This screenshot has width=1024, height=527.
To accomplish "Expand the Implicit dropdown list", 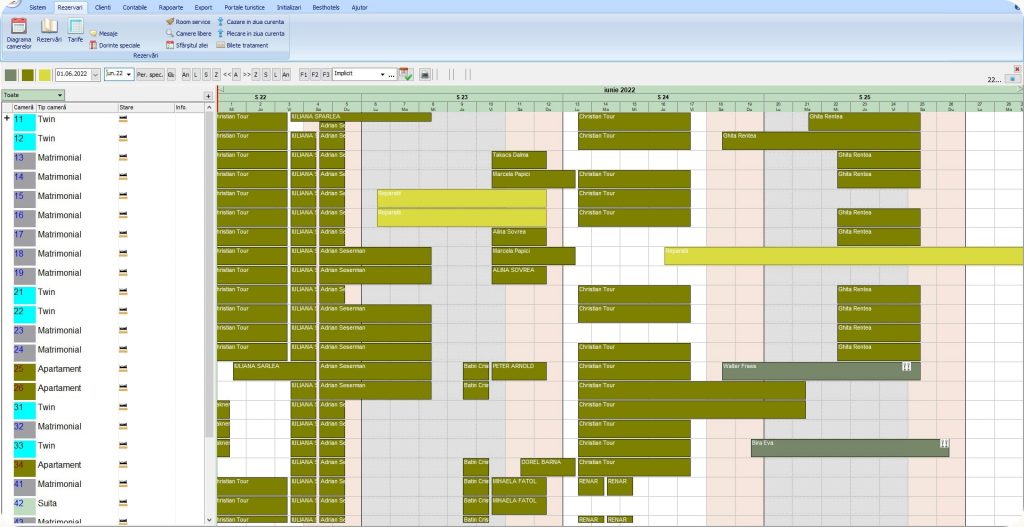I will coord(383,74).
